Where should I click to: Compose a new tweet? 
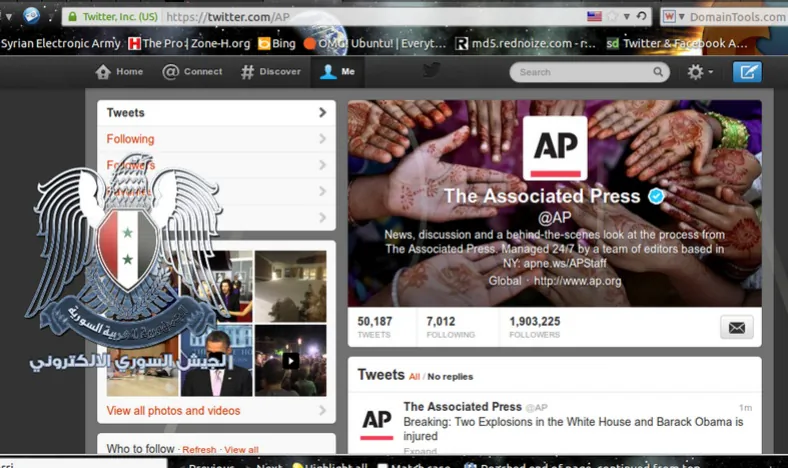point(747,72)
